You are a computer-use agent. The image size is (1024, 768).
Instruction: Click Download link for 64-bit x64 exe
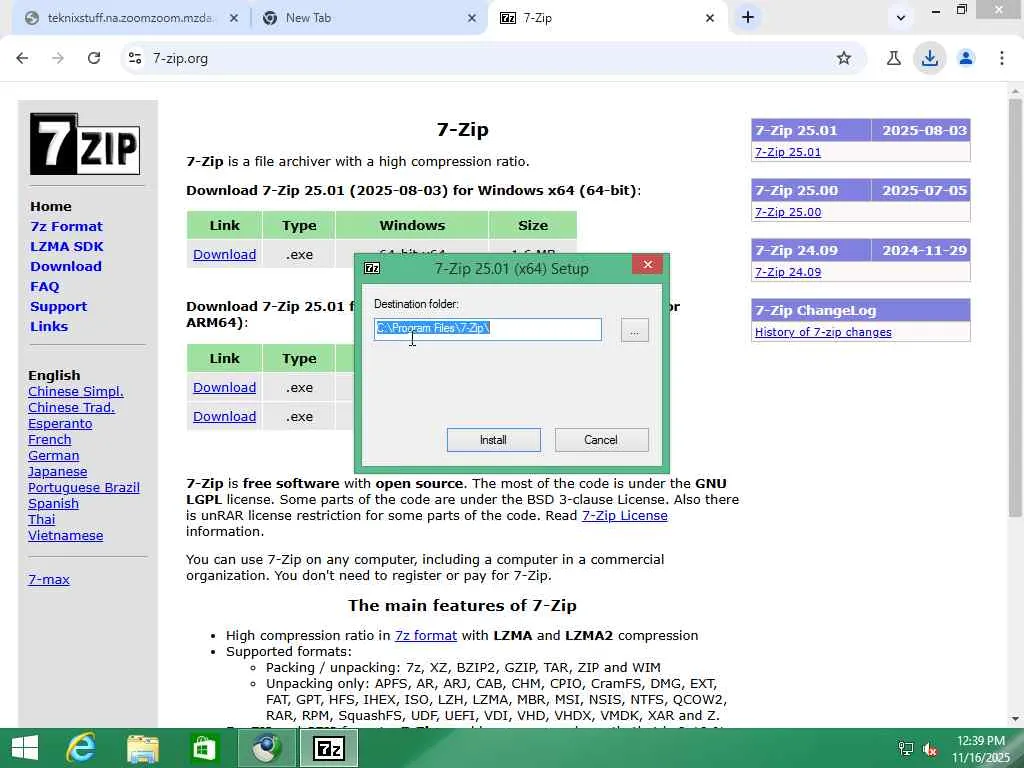tap(224, 255)
